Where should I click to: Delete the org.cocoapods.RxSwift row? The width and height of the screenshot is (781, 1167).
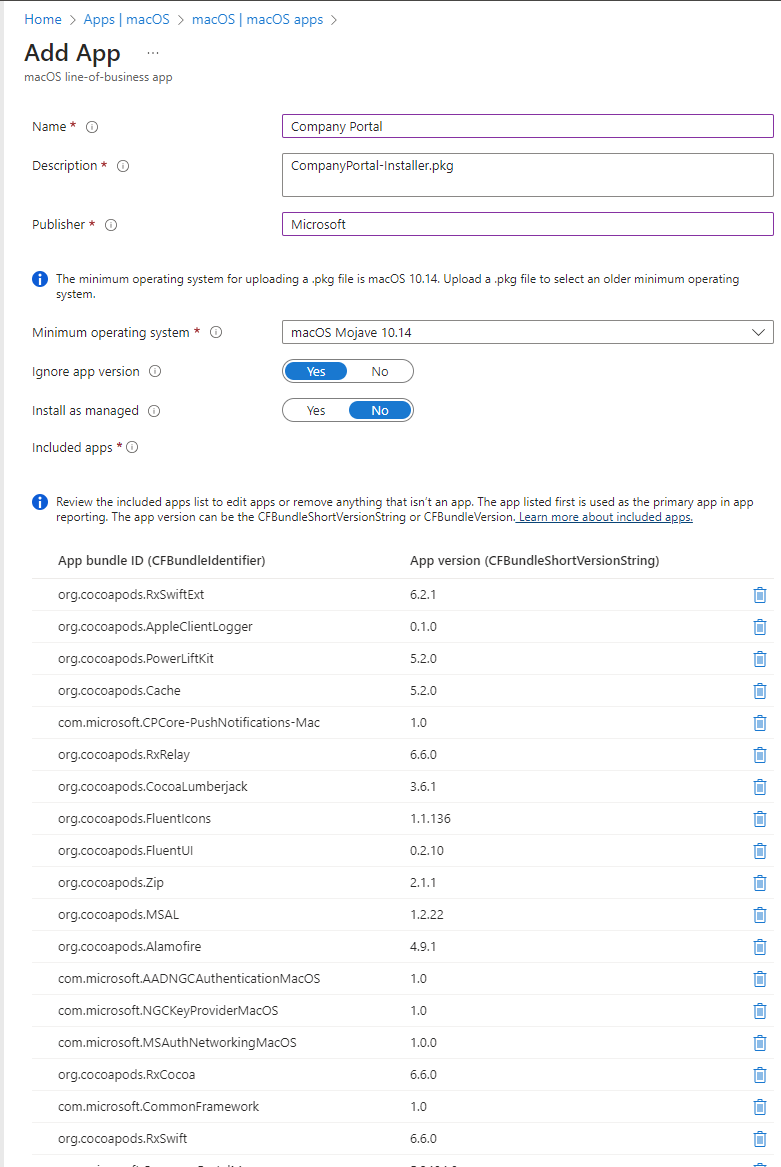759,1139
